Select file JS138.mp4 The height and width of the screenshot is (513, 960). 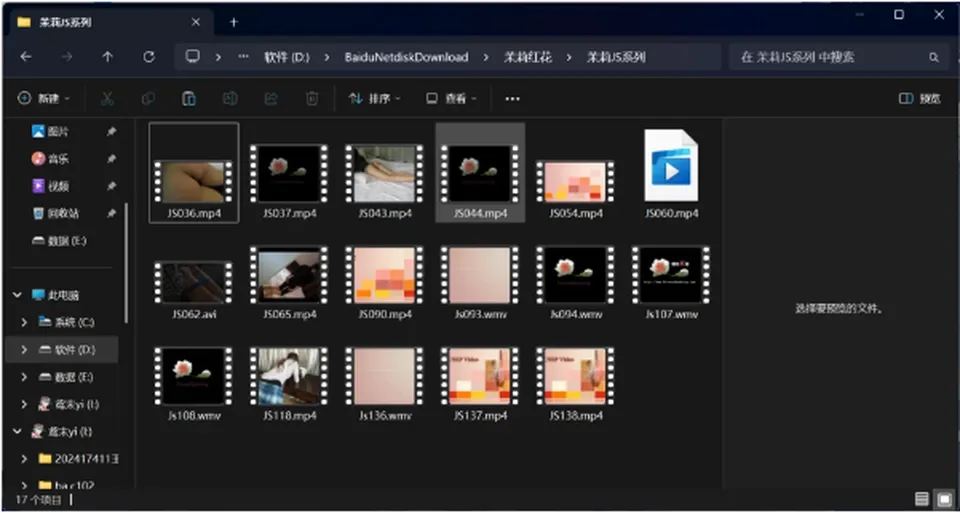point(576,384)
